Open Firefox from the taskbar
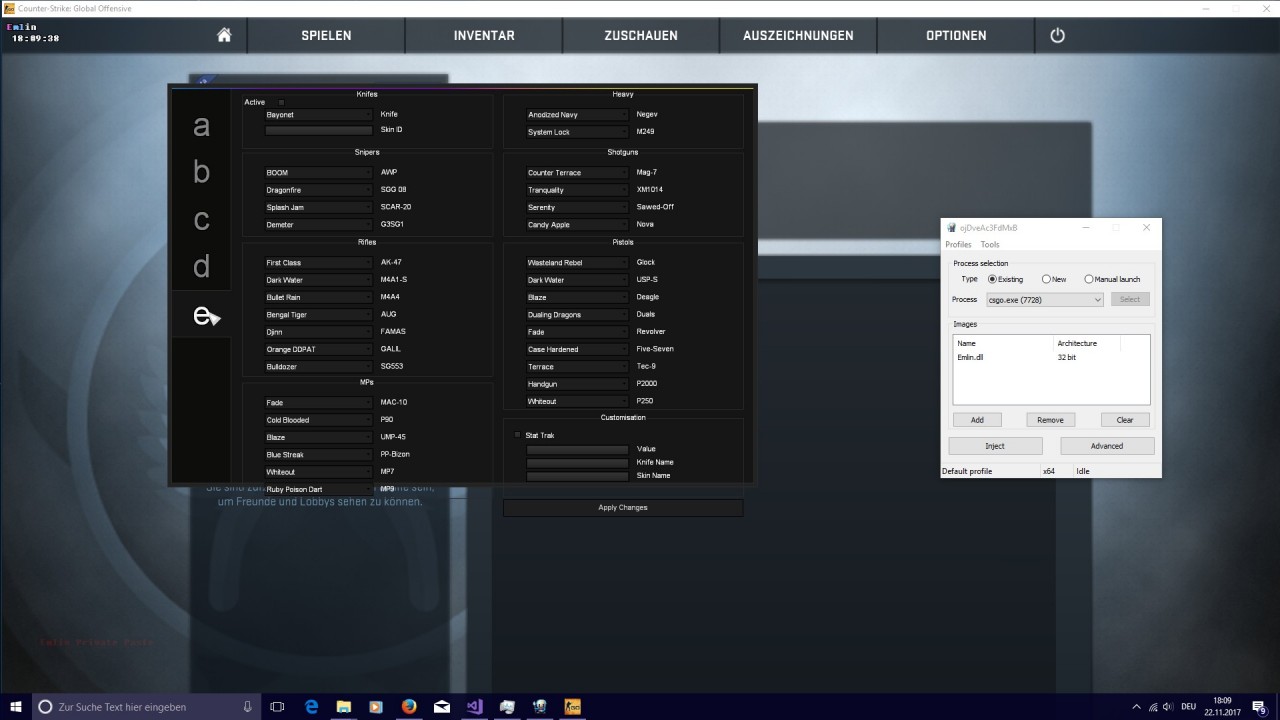Screen dimensions: 1280x720 408,706
